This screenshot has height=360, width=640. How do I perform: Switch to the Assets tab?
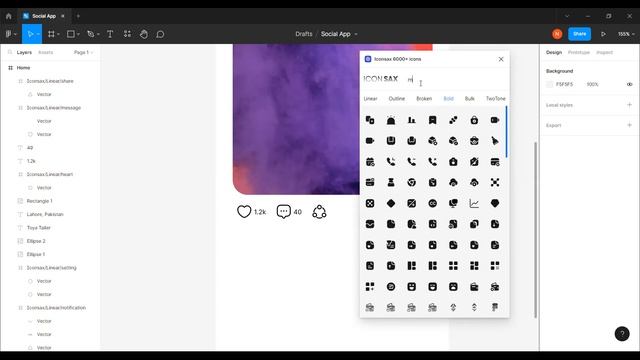click(45, 52)
